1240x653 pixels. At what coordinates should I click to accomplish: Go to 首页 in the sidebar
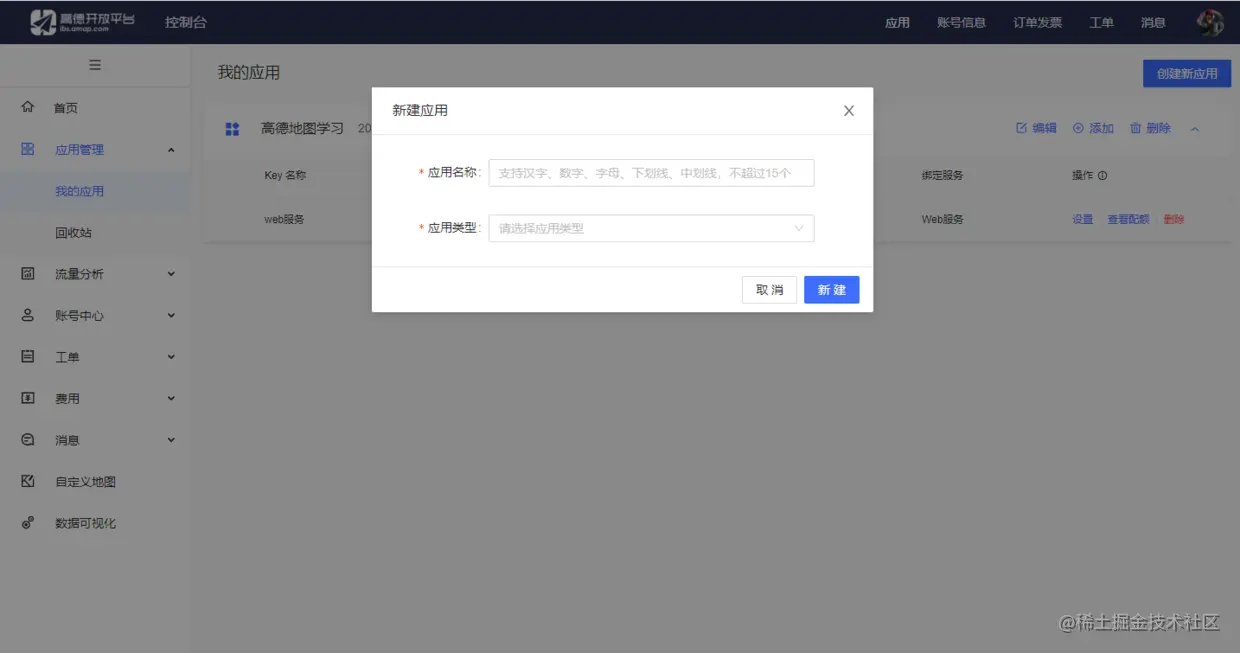pos(66,108)
